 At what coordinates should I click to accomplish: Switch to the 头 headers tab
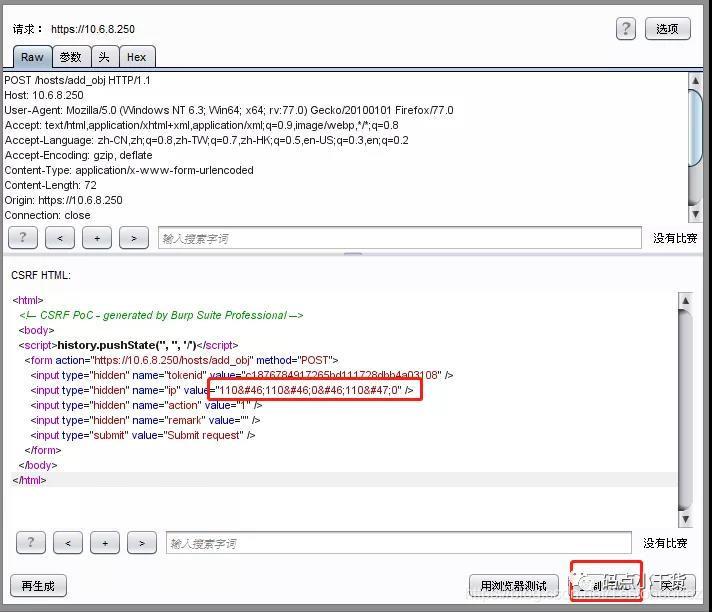[104, 57]
